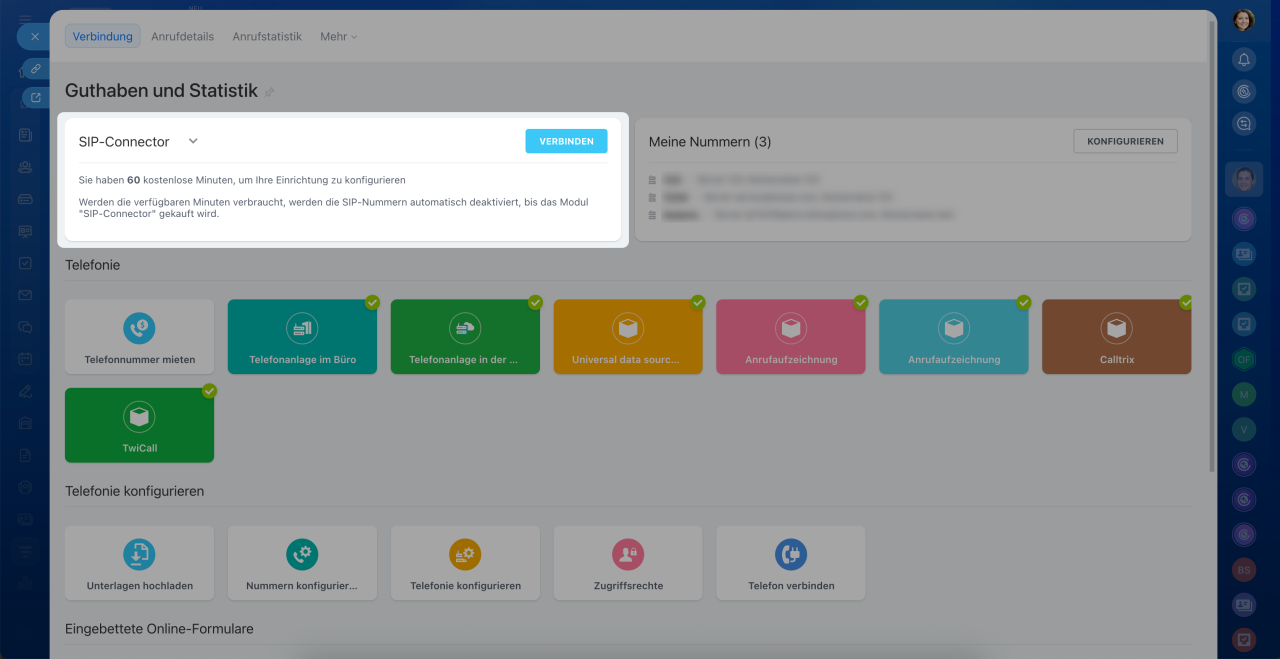1280x659 pixels.
Task: Click the Telefonnummer mieten icon
Action: click(x=139, y=326)
